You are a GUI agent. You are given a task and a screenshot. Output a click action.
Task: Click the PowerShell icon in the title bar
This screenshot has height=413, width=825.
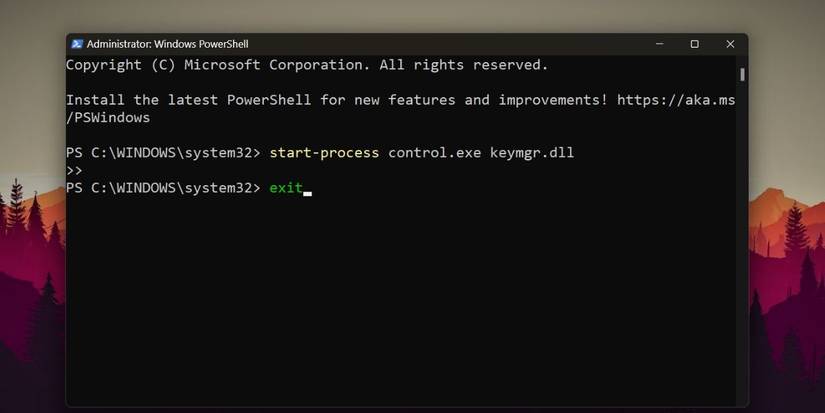[x=77, y=44]
